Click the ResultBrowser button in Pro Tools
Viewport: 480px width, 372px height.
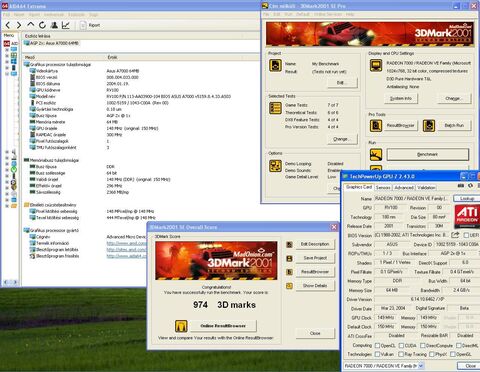coord(400,126)
